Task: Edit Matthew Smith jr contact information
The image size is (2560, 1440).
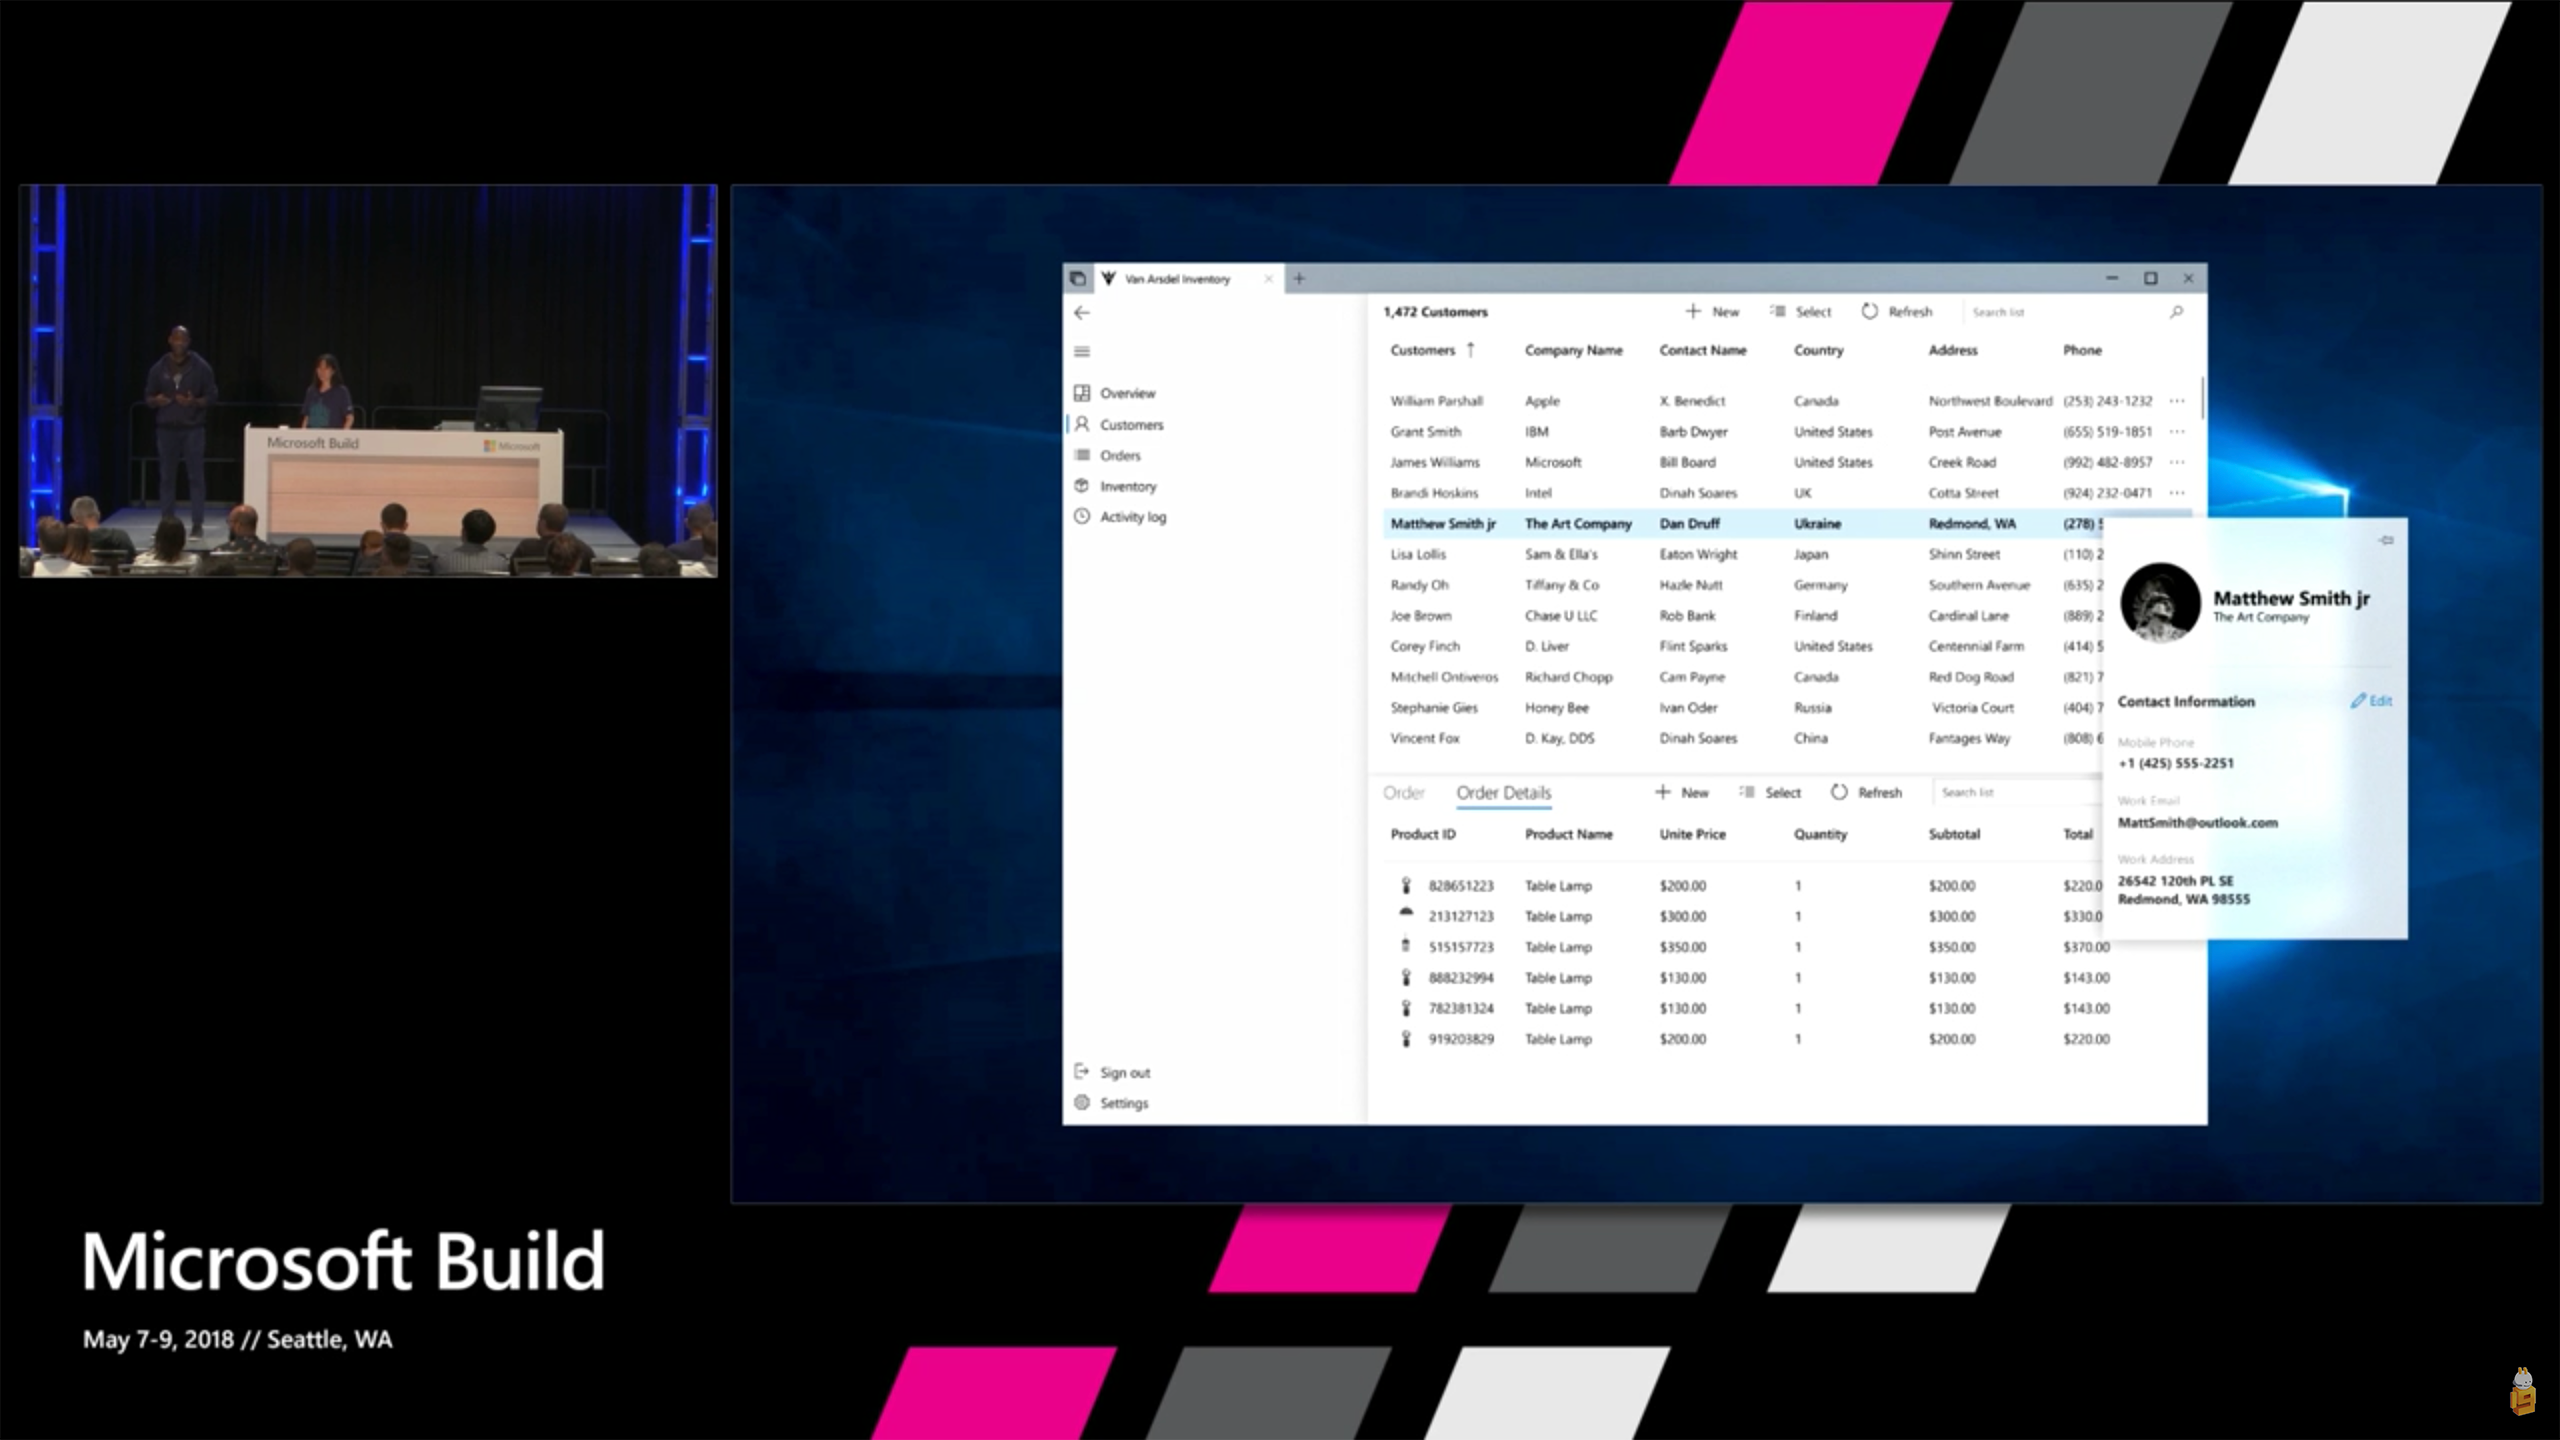Action: pos(2371,701)
